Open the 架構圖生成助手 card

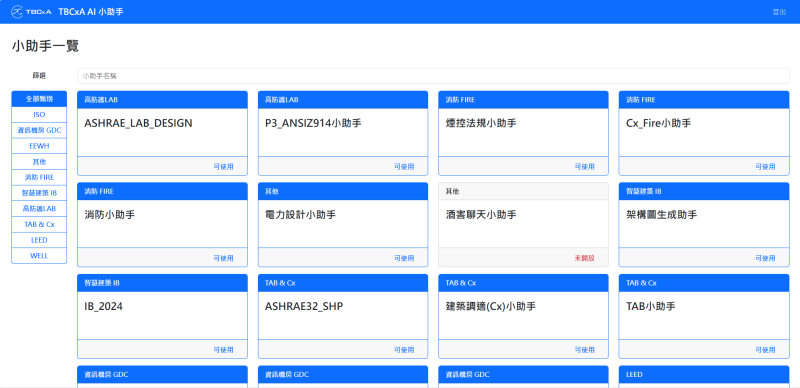click(704, 225)
